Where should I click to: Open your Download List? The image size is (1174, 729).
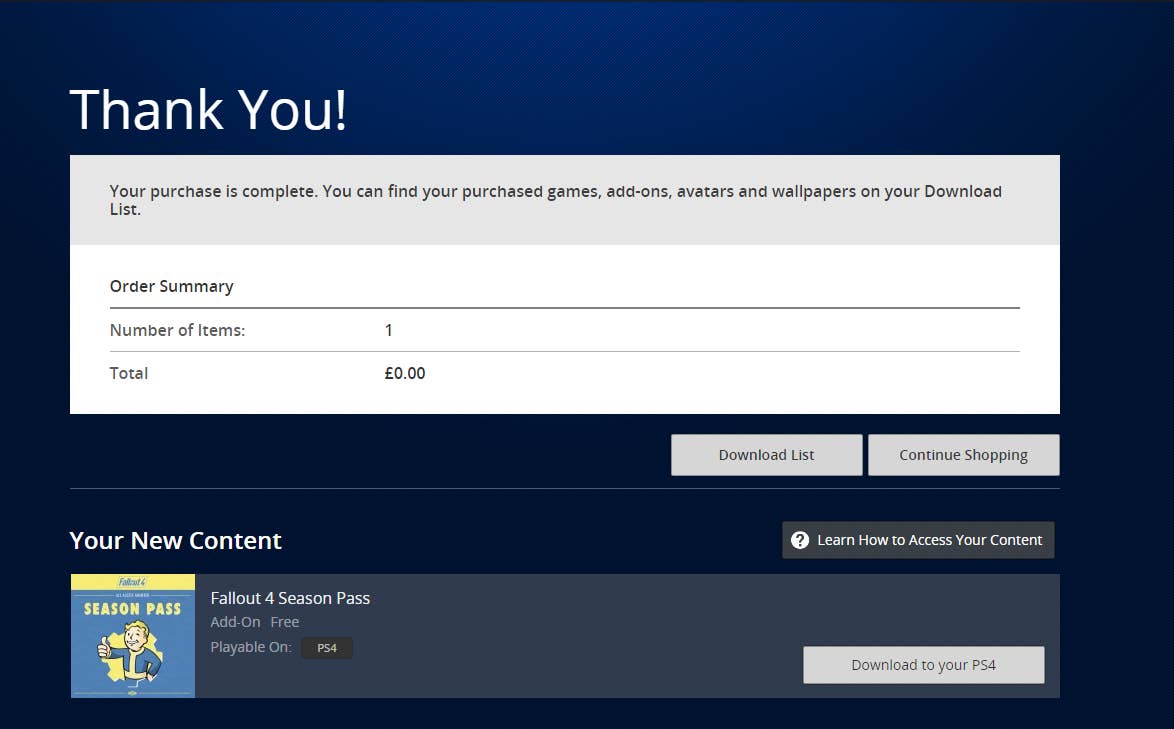[766, 454]
